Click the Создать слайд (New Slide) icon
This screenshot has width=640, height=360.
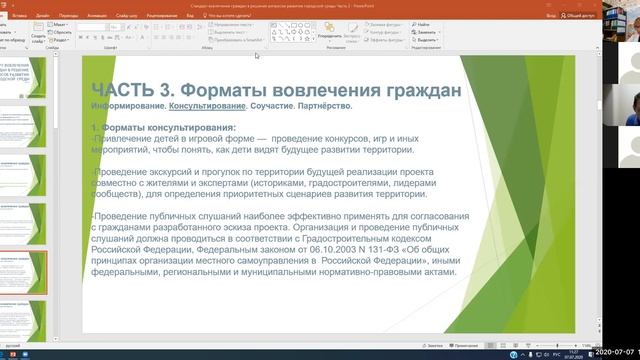(x=38, y=27)
